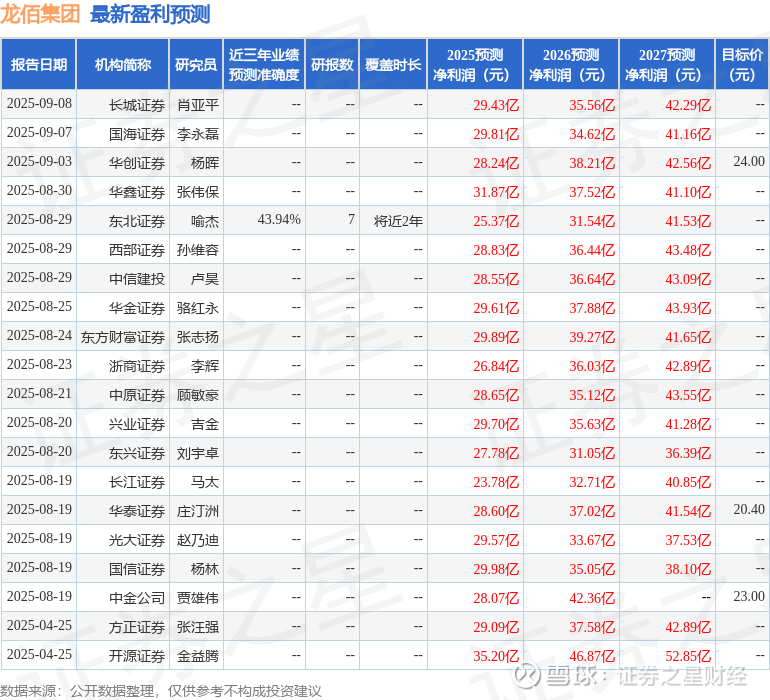The image size is (770, 700).
Task: Click the 31.87亿 forecast value
Action: pos(496,192)
